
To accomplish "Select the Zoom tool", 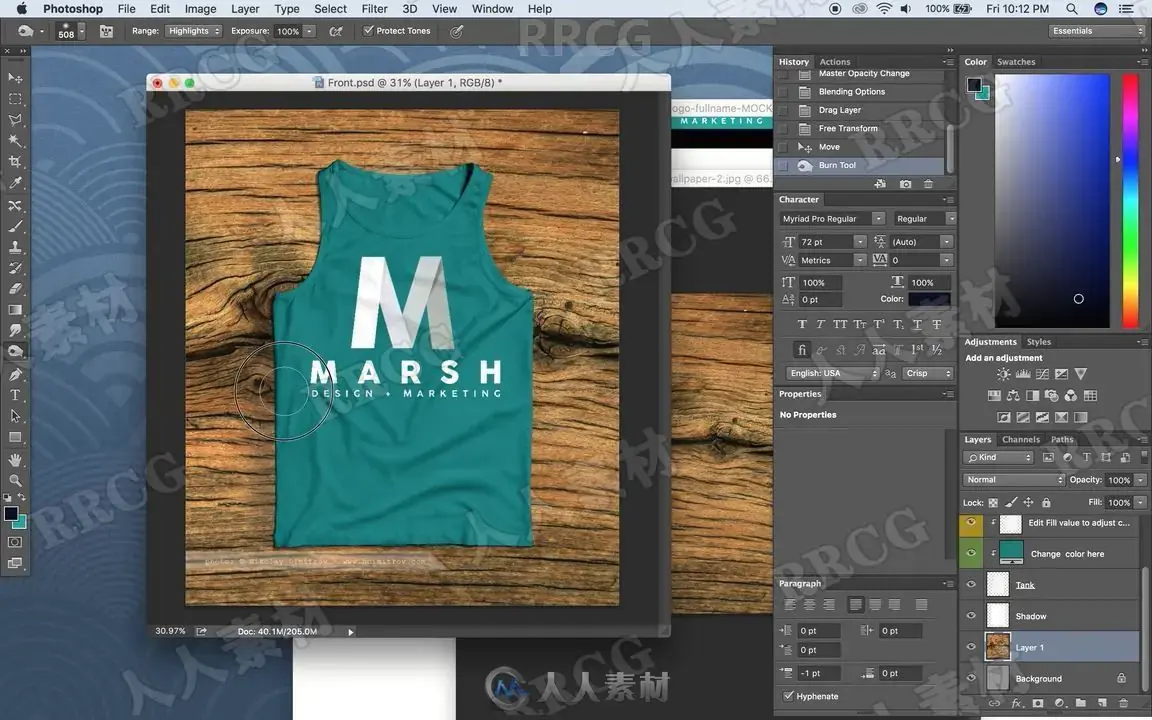I will pyautogui.click(x=15, y=480).
